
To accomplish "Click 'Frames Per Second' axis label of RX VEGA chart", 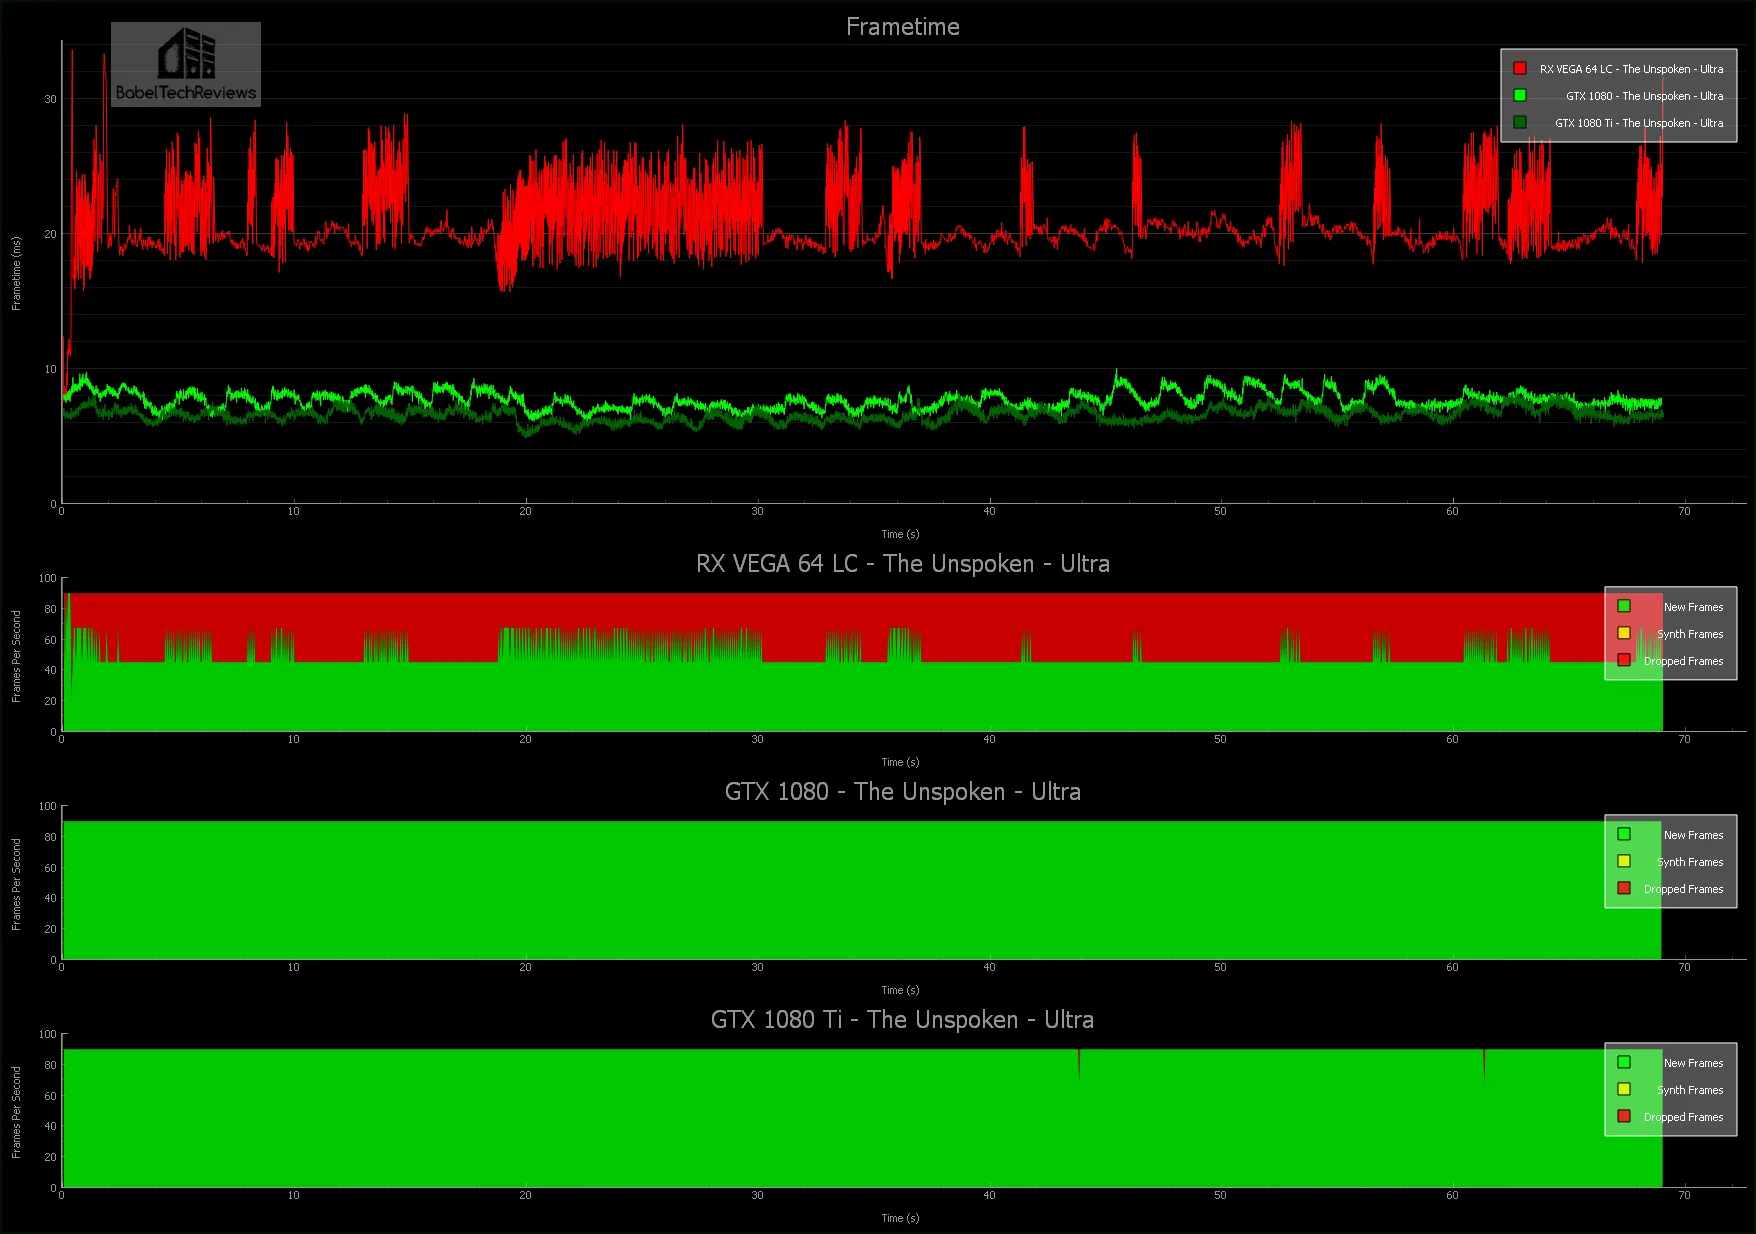I will (16, 656).
